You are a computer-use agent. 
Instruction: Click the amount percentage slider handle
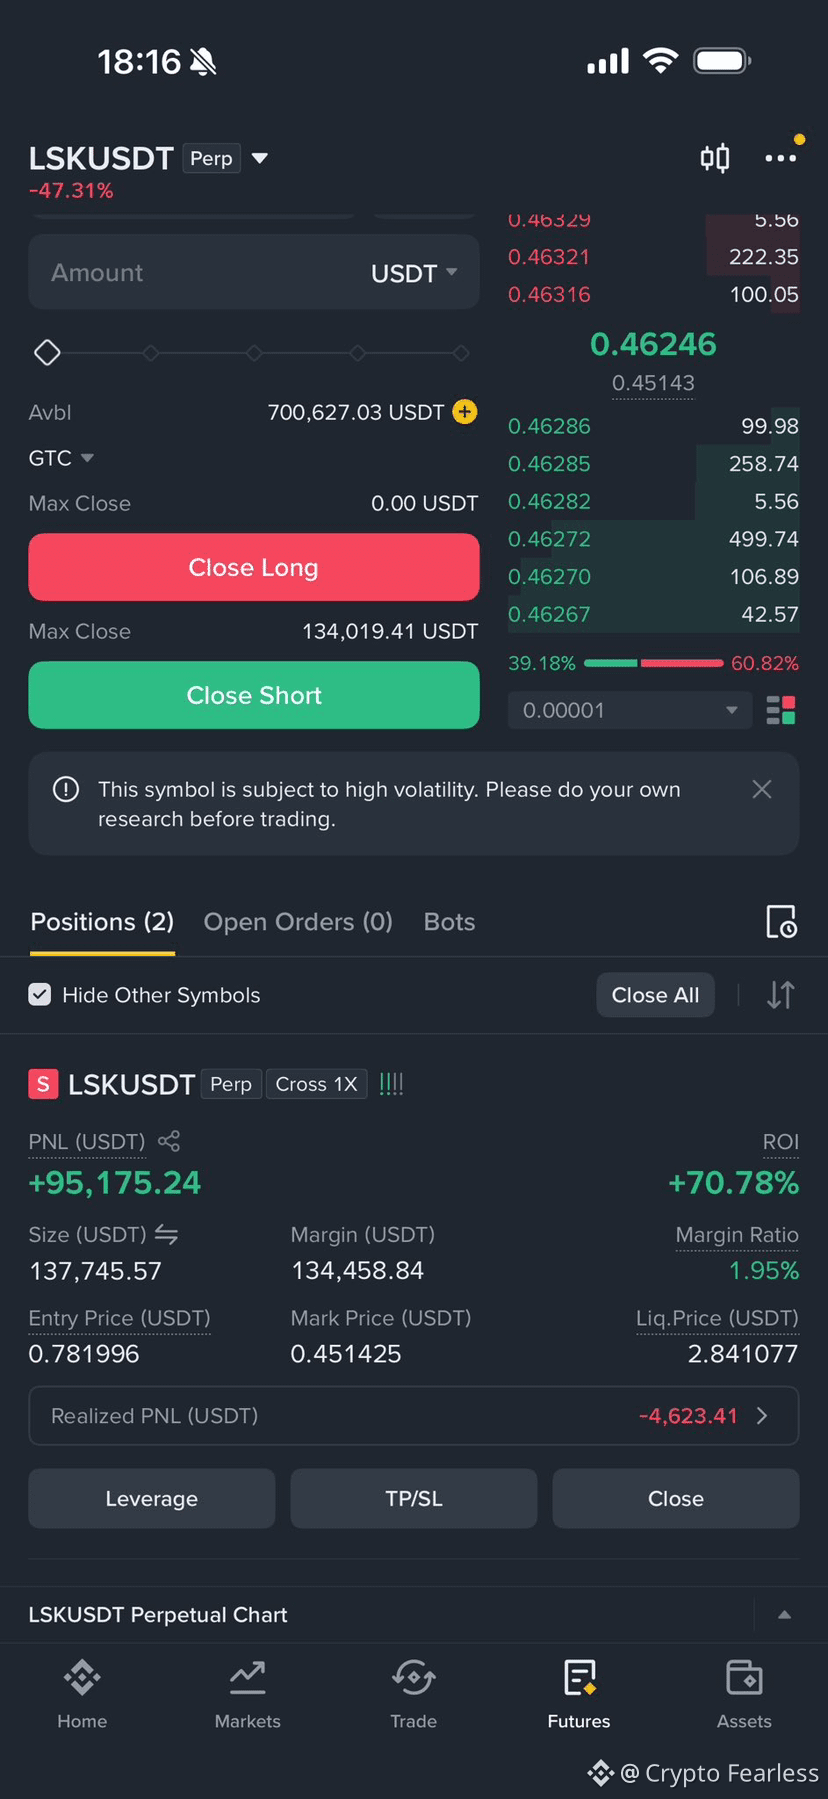[x=47, y=353]
